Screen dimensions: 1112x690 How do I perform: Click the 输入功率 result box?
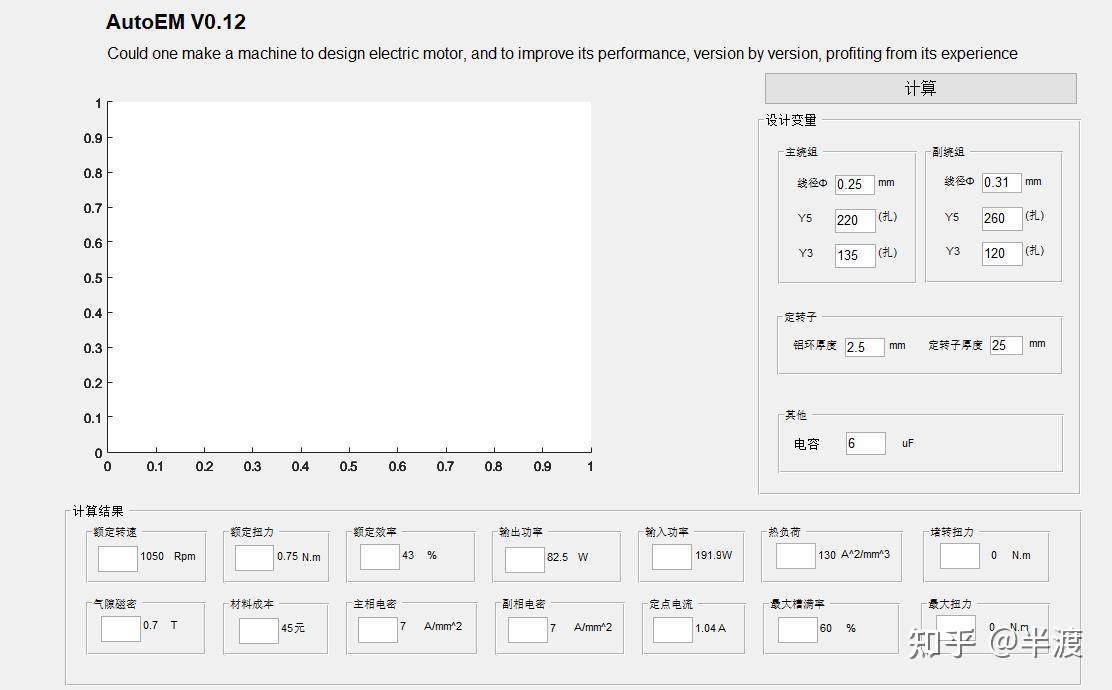672,557
